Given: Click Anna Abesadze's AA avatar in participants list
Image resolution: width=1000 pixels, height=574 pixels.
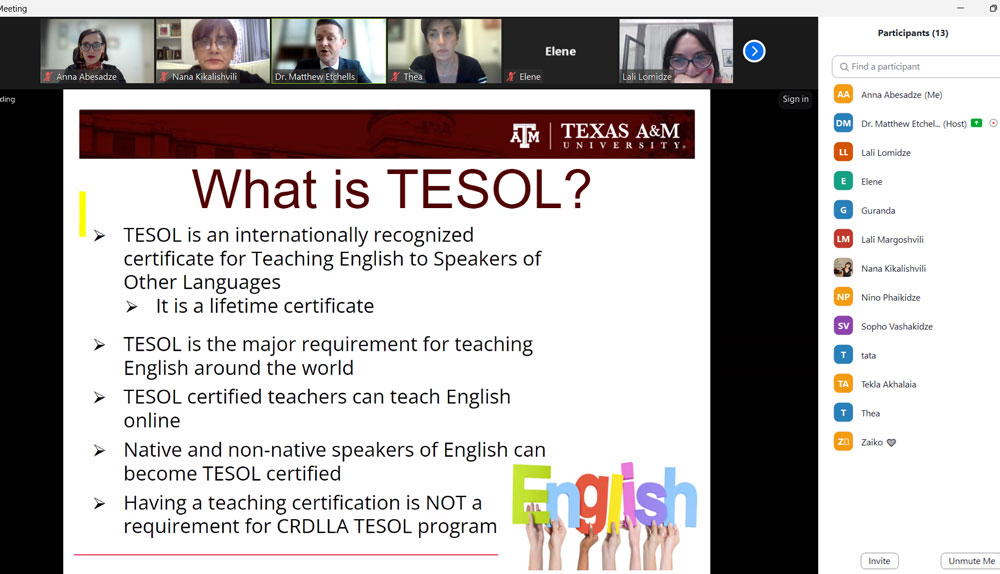Looking at the screenshot, I should click(843, 94).
